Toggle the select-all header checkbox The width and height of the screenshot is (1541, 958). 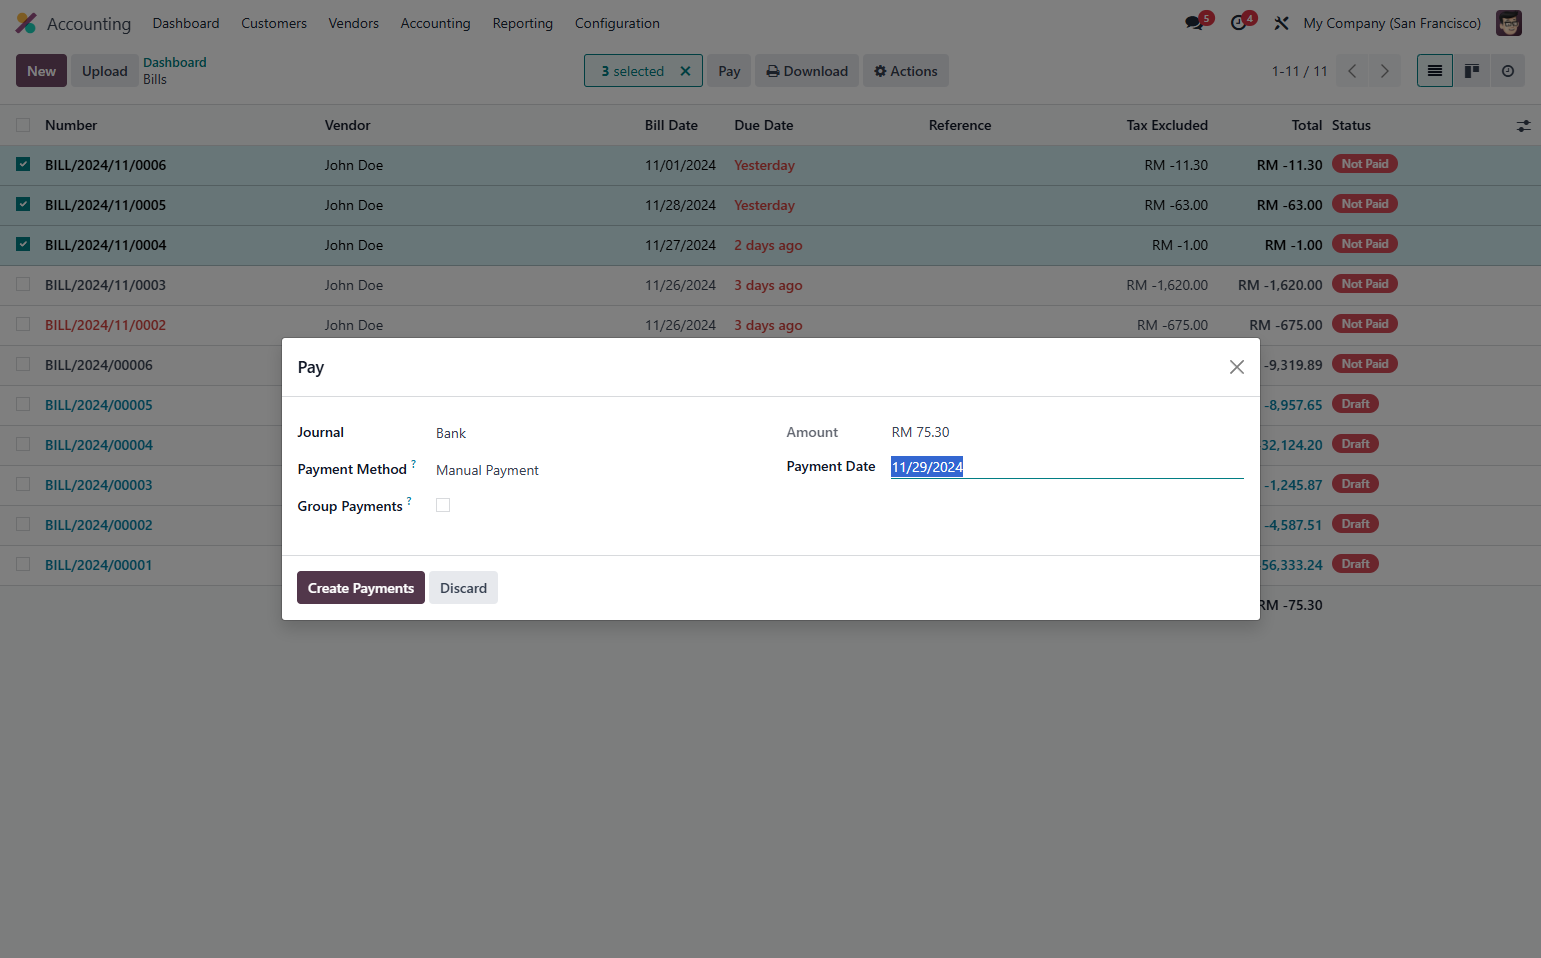pos(23,125)
